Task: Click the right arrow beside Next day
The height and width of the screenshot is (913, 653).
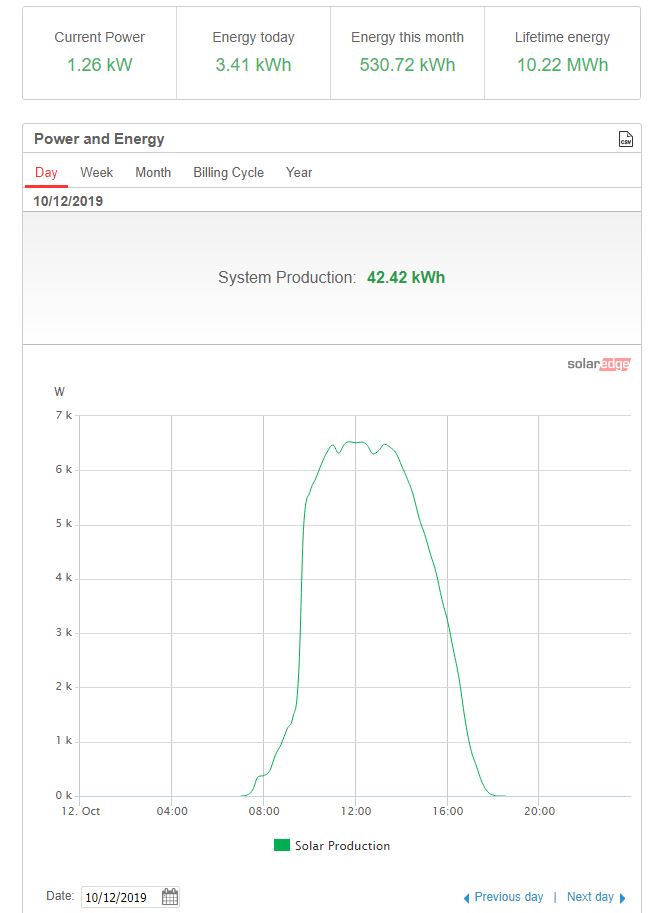Action: 623,898
